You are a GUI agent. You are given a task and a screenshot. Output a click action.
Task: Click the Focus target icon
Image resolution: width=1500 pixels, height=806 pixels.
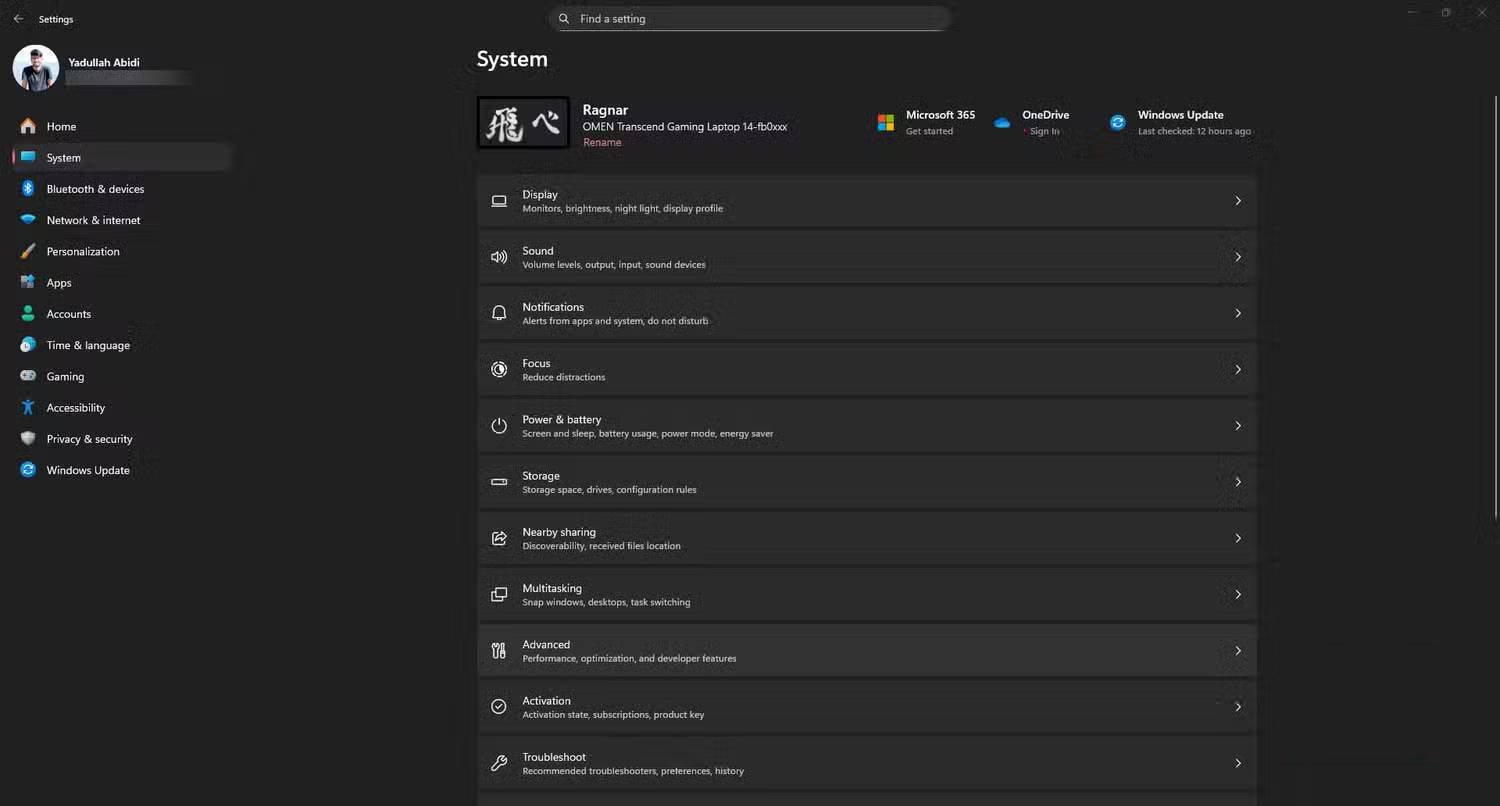pos(499,370)
